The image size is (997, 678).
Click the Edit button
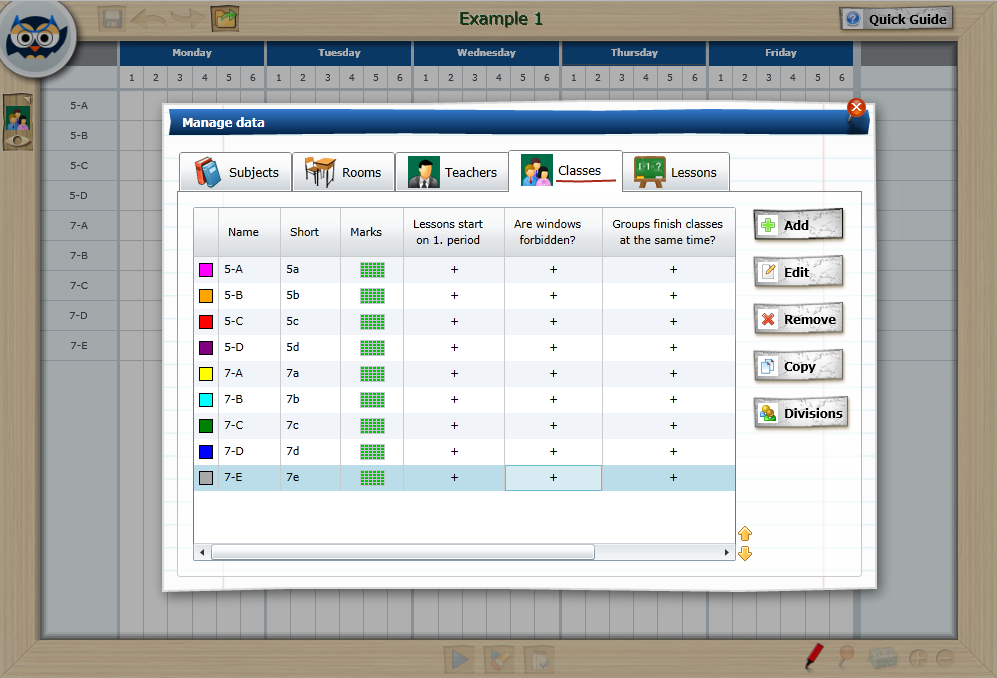point(799,272)
